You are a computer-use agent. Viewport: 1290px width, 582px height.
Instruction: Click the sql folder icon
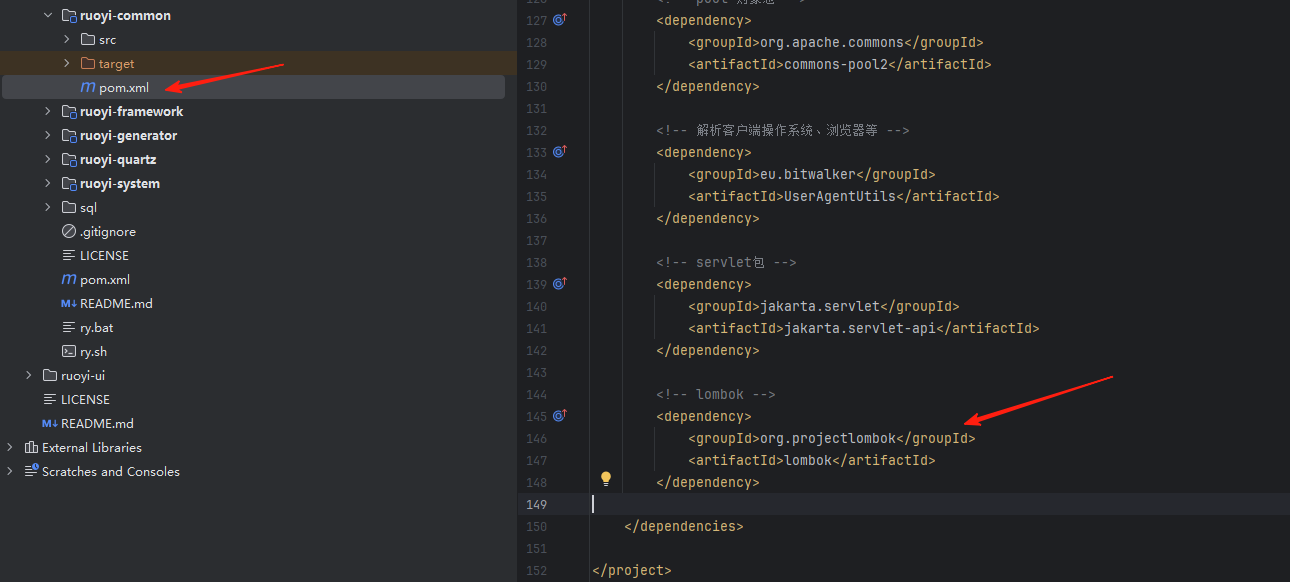[69, 207]
